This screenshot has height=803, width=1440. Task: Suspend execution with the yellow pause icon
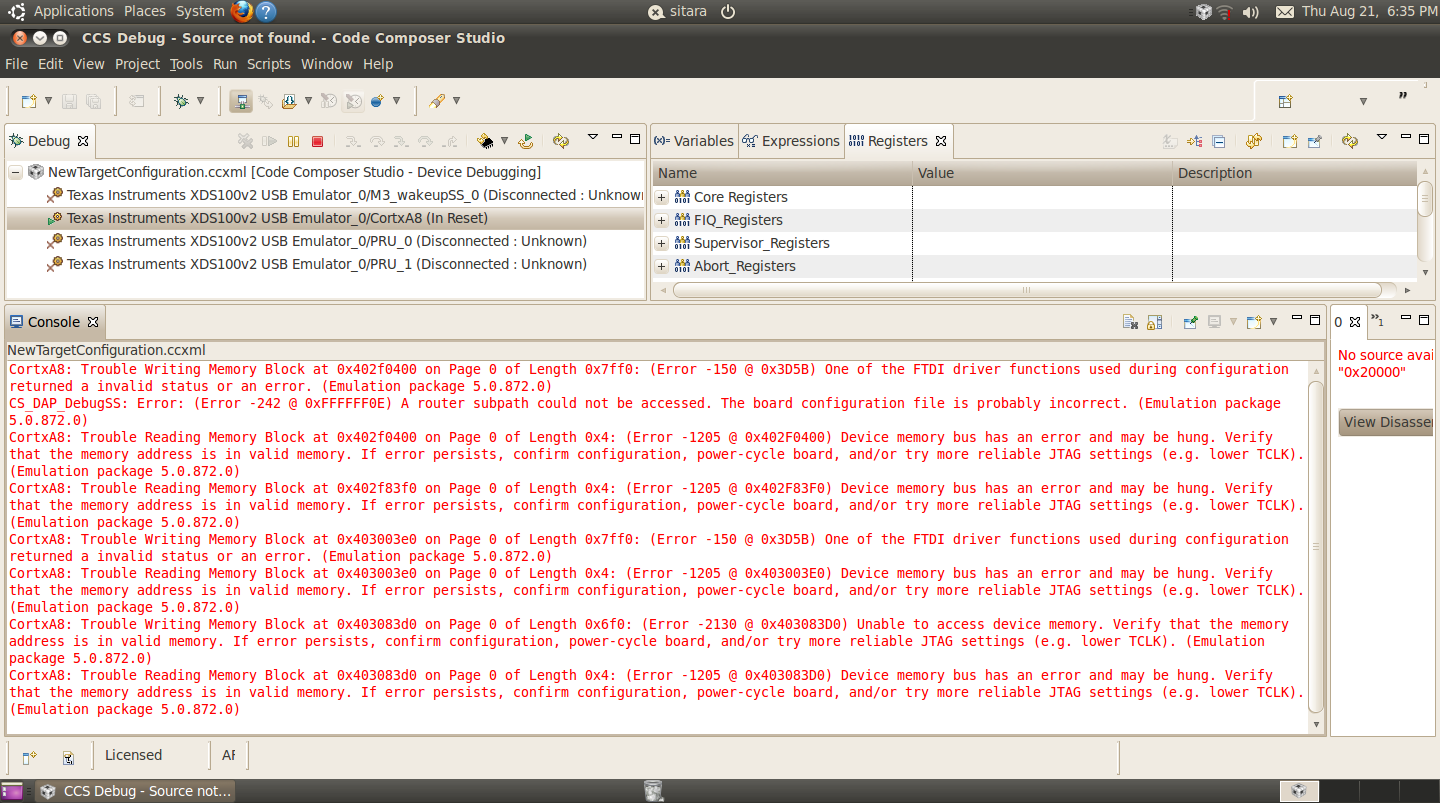[x=294, y=142]
